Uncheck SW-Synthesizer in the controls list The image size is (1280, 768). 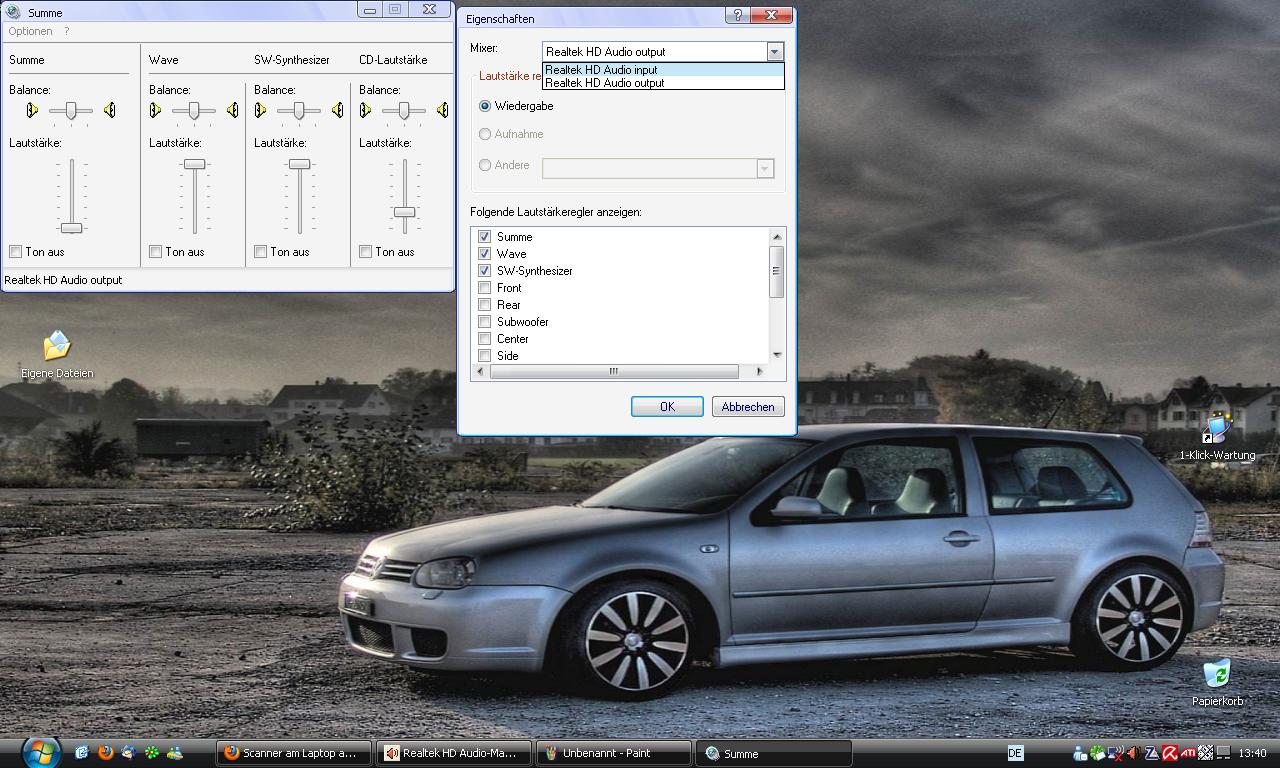[x=484, y=271]
